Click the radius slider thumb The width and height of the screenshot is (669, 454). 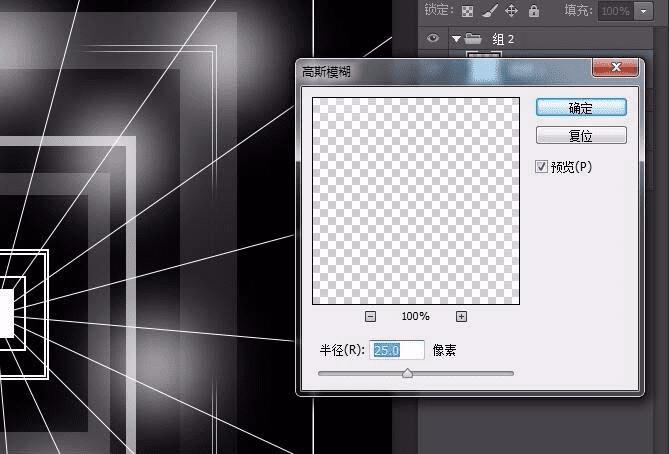click(407, 373)
